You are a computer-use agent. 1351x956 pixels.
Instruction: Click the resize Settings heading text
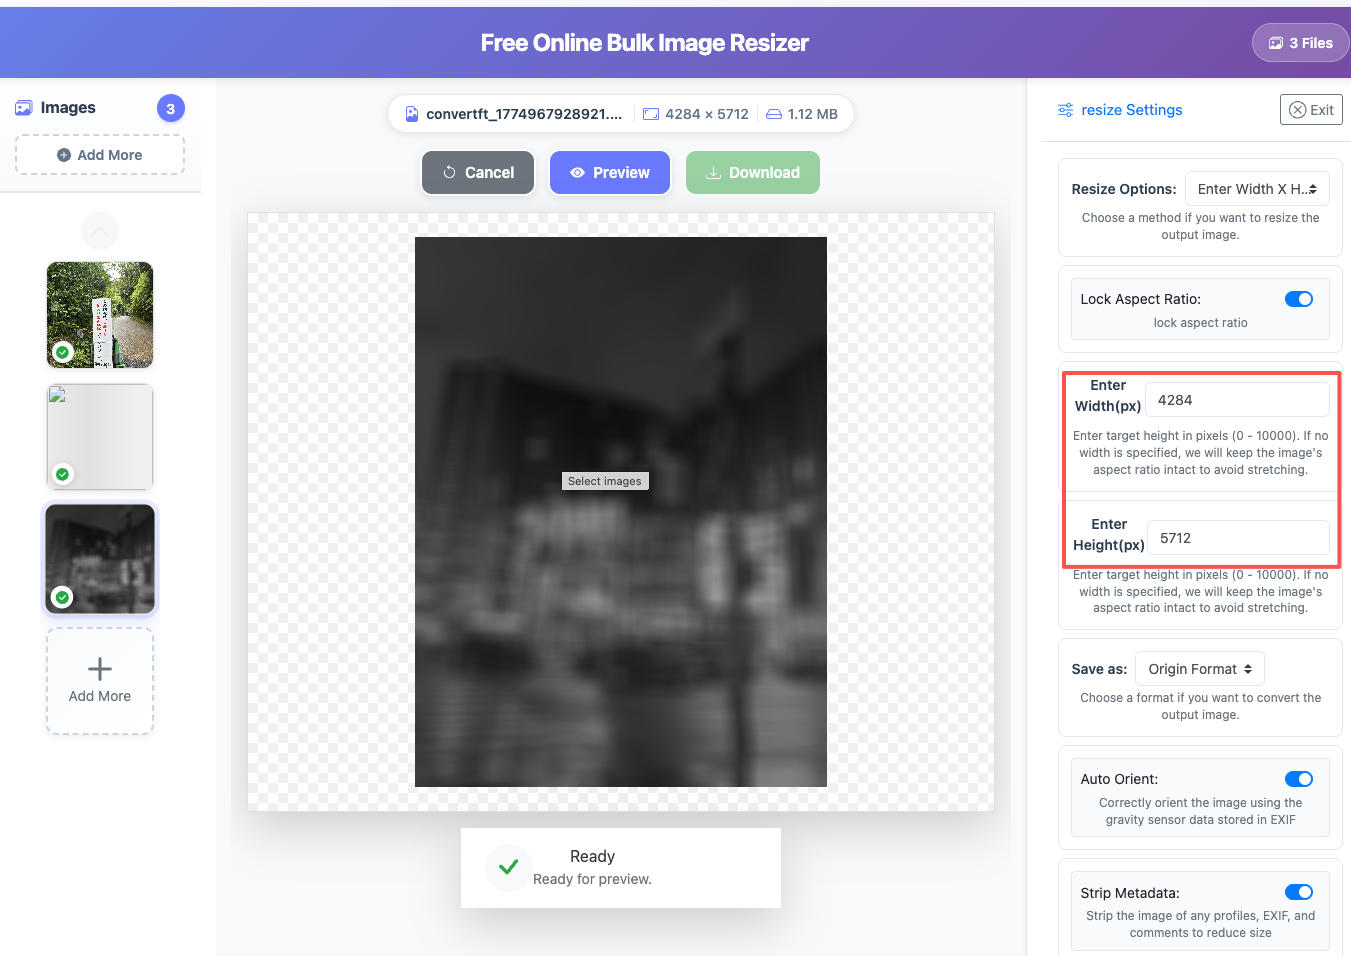1132,110
